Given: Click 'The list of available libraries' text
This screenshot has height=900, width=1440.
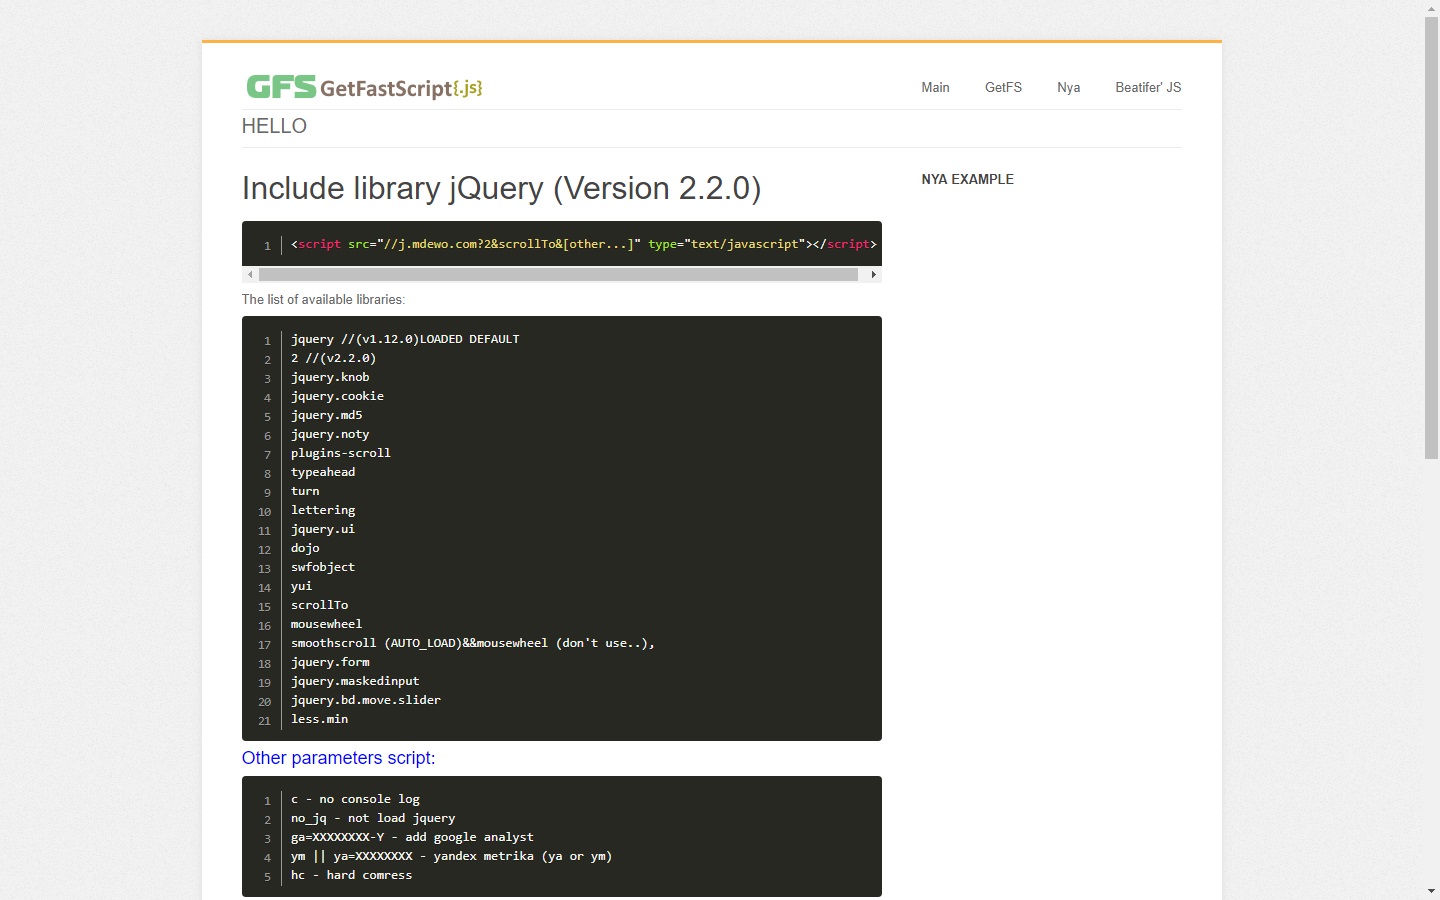Looking at the screenshot, I should (x=323, y=300).
